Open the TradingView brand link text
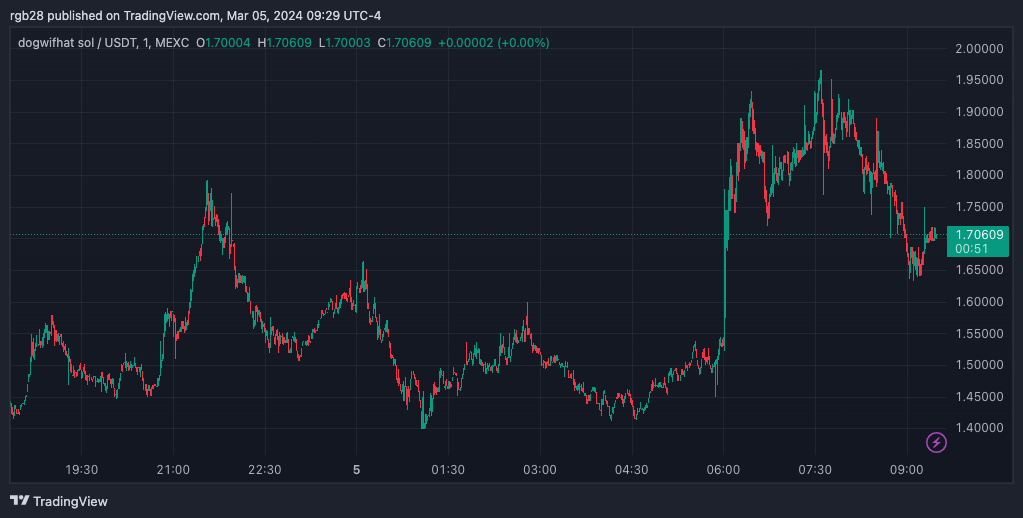The height and width of the screenshot is (518, 1023). coord(70,502)
